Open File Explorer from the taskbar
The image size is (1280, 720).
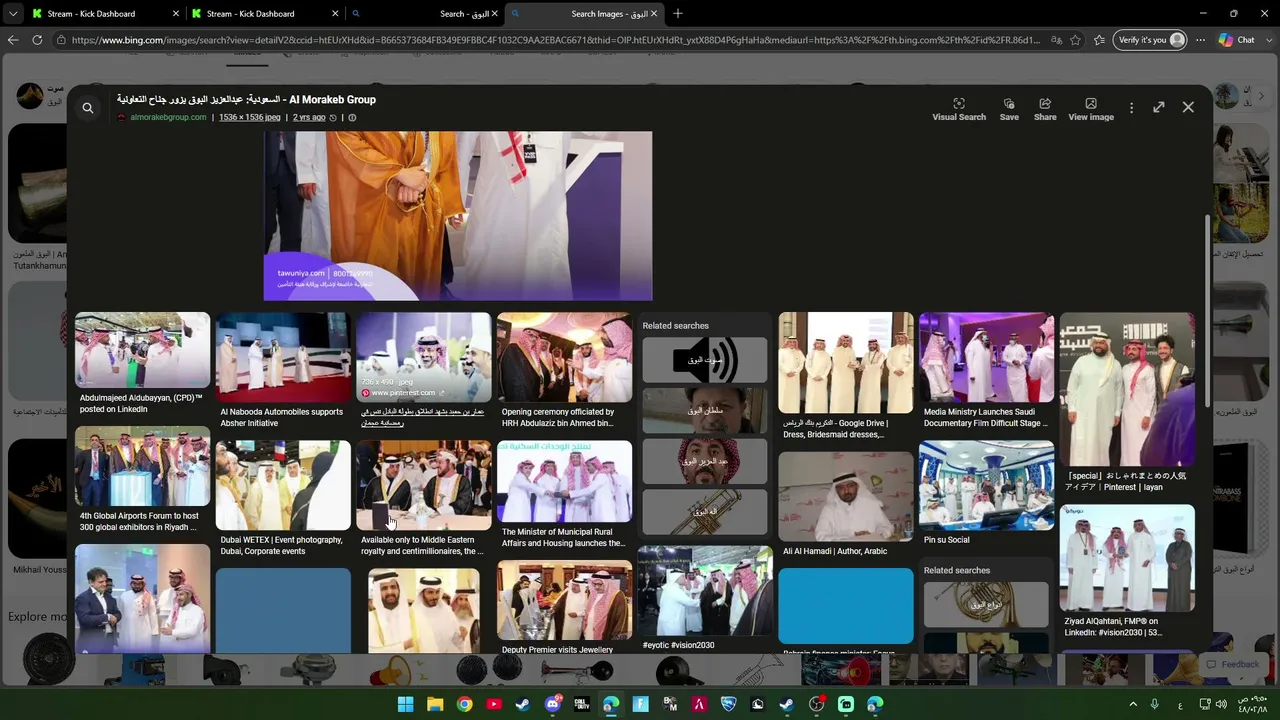click(435, 704)
